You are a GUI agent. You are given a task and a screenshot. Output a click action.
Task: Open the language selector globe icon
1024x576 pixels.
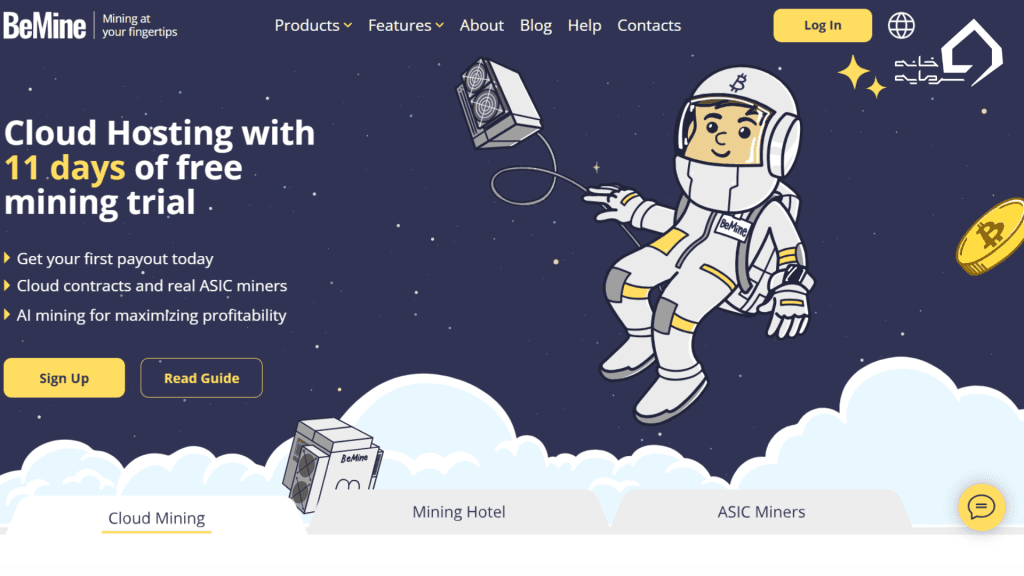click(901, 25)
